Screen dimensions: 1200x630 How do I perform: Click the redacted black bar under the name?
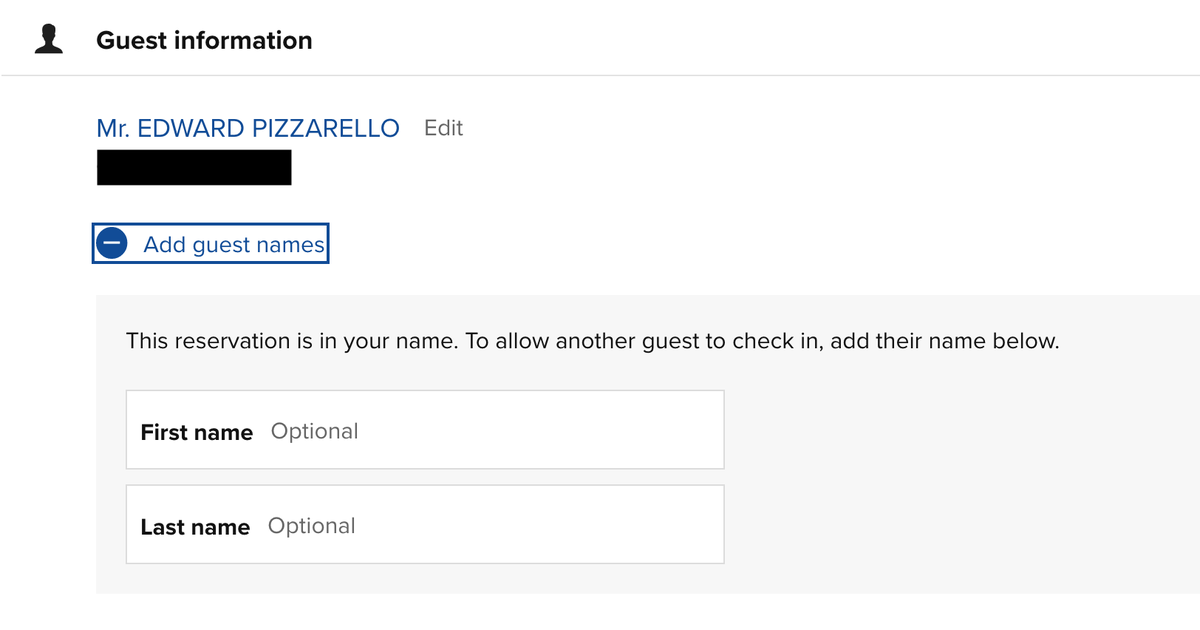click(x=193, y=167)
